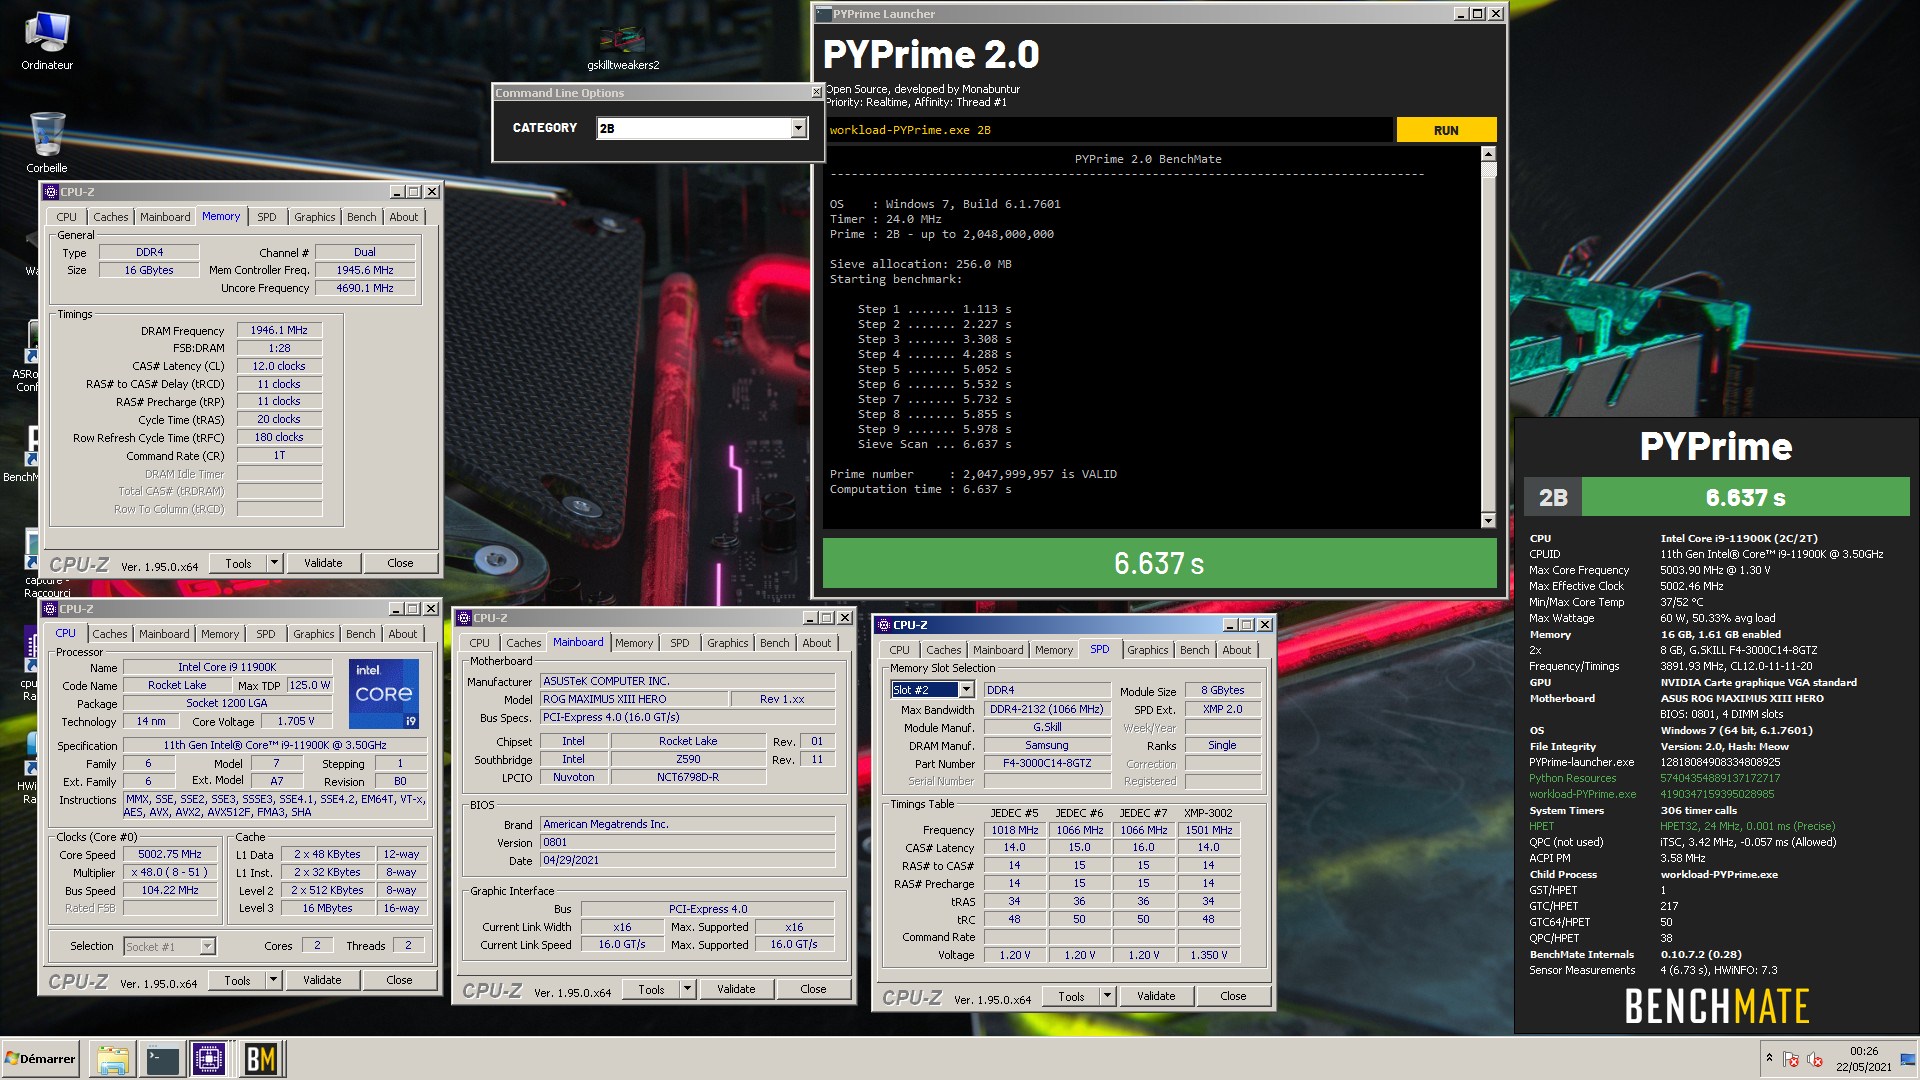1920x1080 pixels.
Task: Click the PYPrime Launcher title bar icon
Action: (x=824, y=14)
